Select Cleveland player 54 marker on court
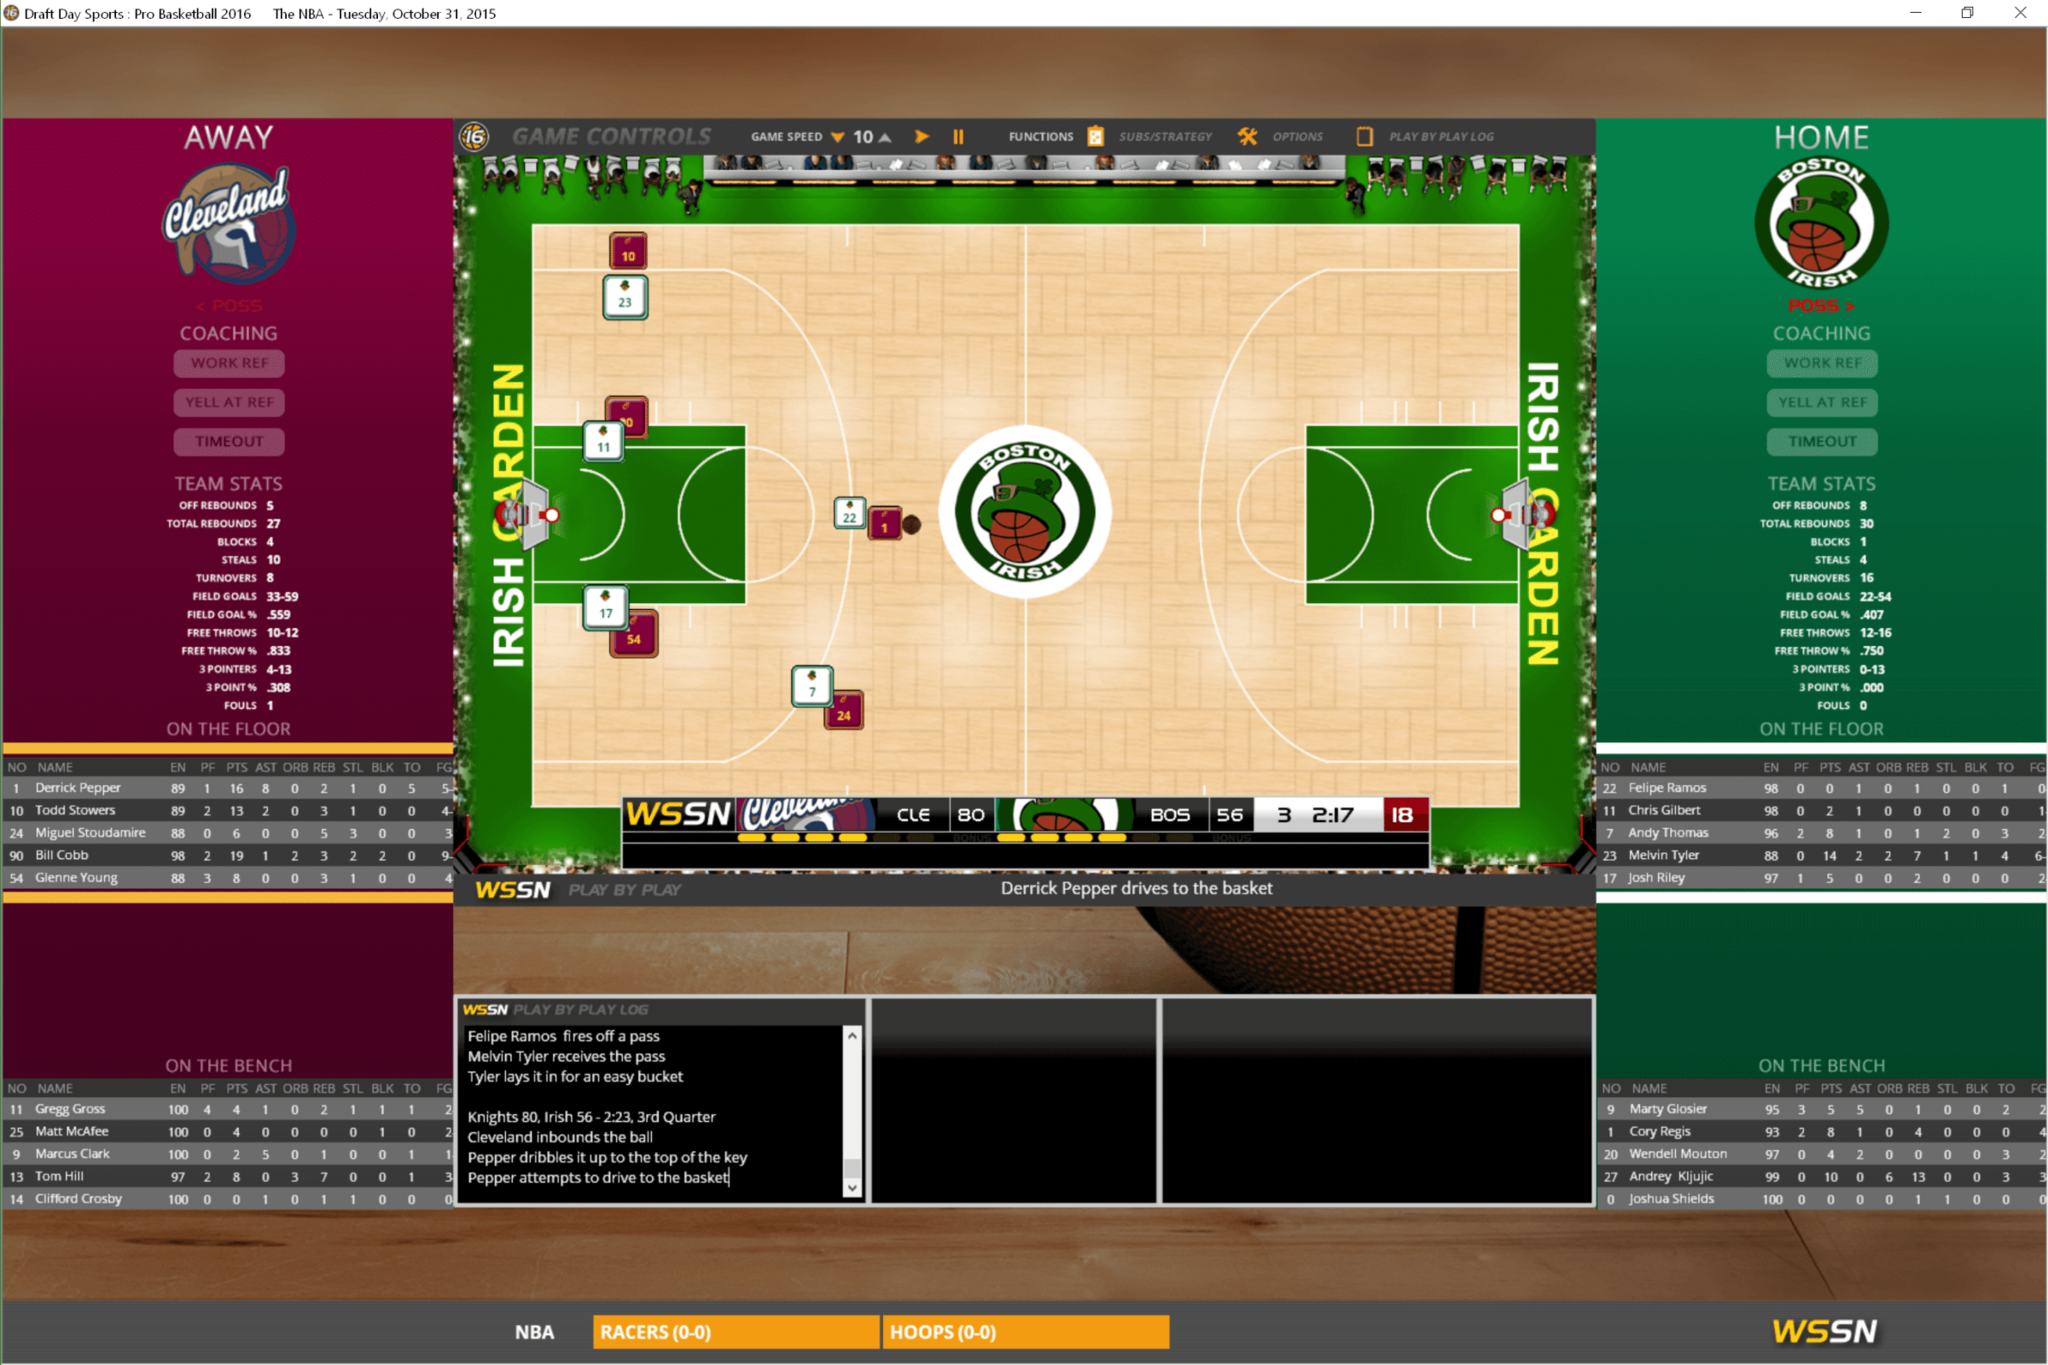2048x1365 pixels. 634,636
